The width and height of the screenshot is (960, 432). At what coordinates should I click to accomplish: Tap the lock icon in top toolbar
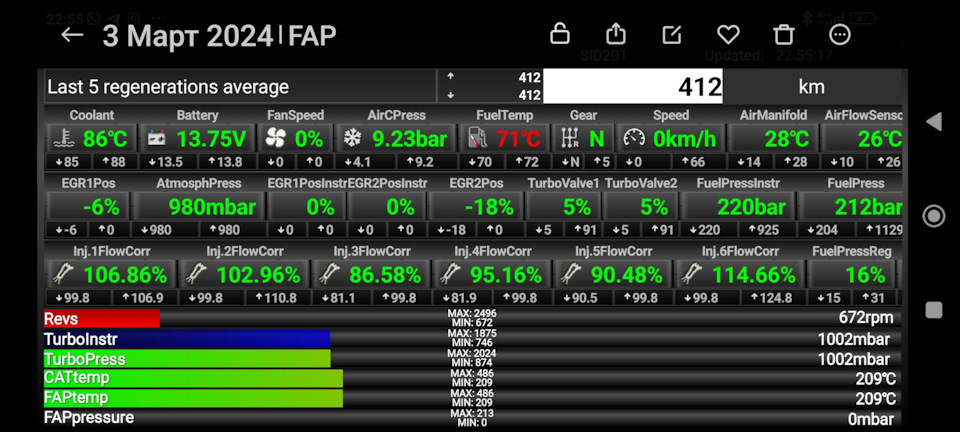coord(560,34)
